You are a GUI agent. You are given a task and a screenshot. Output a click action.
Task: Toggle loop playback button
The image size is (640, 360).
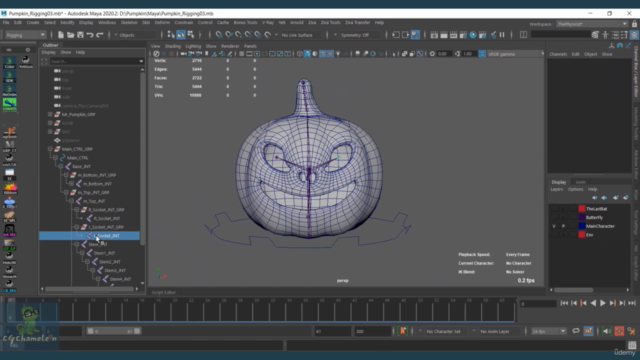click(x=576, y=331)
